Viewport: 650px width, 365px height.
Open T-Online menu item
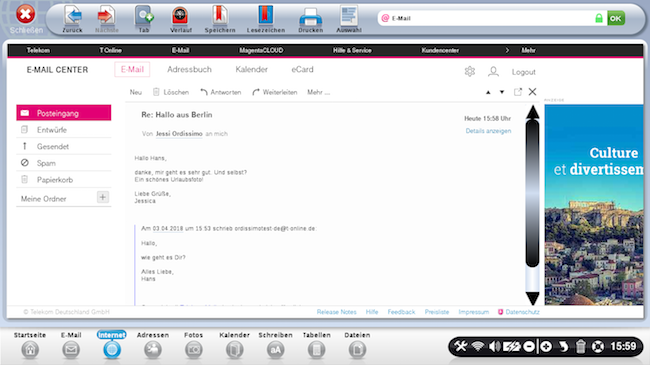110,50
